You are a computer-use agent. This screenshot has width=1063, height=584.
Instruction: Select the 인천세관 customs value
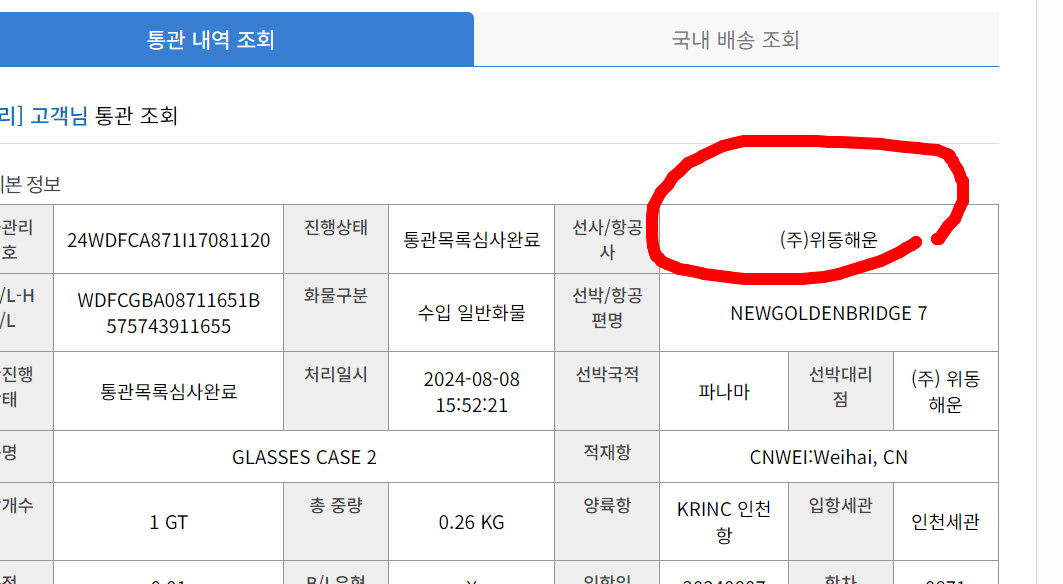pos(946,522)
